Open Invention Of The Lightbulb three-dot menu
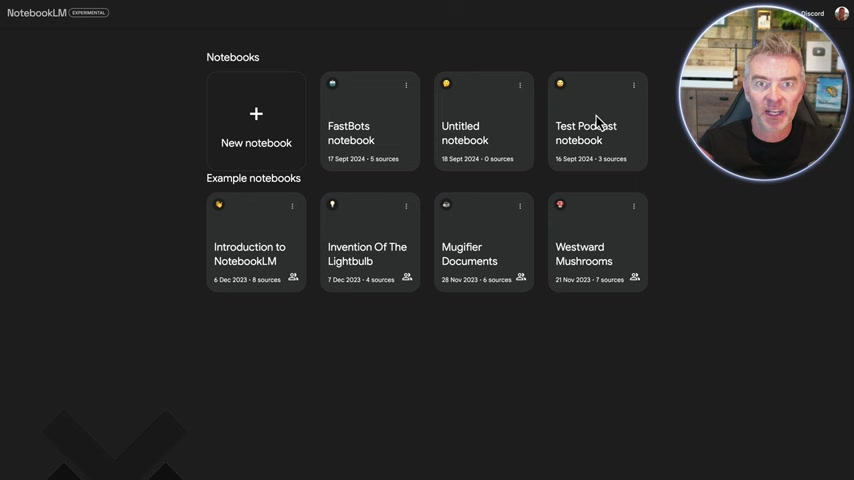This screenshot has height=480, width=854. point(406,206)
